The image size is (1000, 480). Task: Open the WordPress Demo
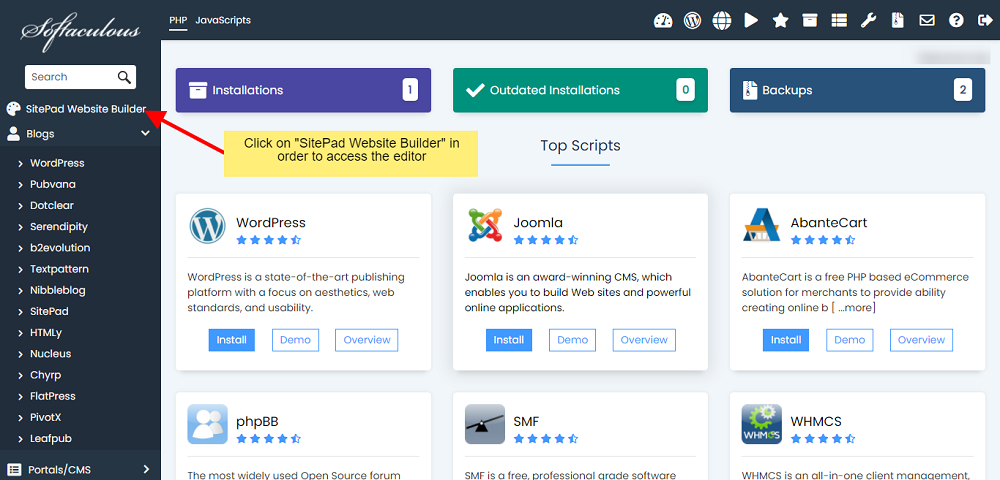coord(295,340)
